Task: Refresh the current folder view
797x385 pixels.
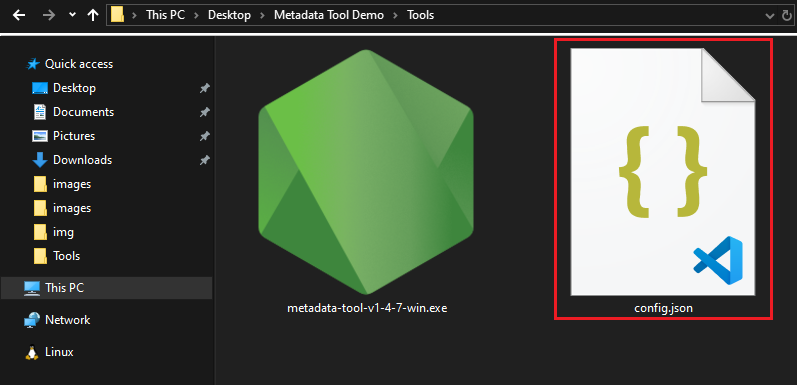Action: coord(787,16)
